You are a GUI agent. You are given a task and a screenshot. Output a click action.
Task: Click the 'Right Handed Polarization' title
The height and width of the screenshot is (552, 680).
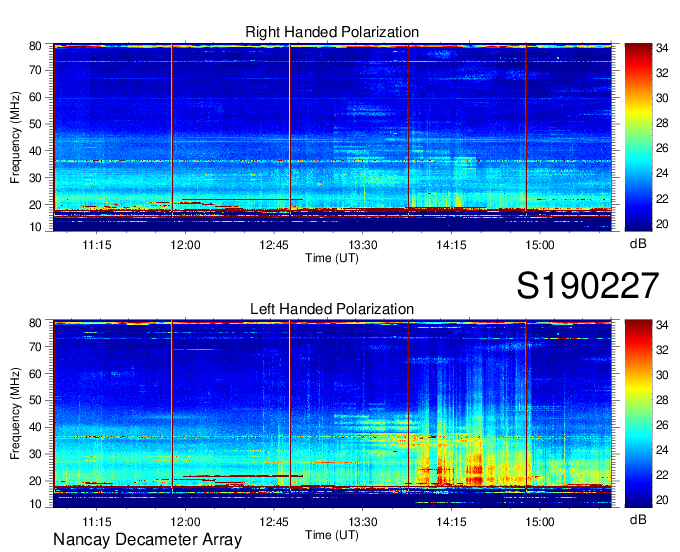point(332,32)
